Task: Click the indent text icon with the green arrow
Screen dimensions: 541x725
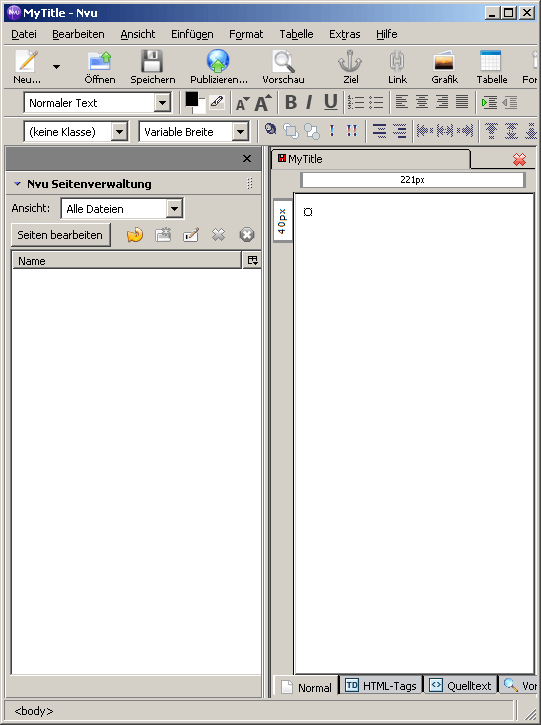Action: click(489, 102)
